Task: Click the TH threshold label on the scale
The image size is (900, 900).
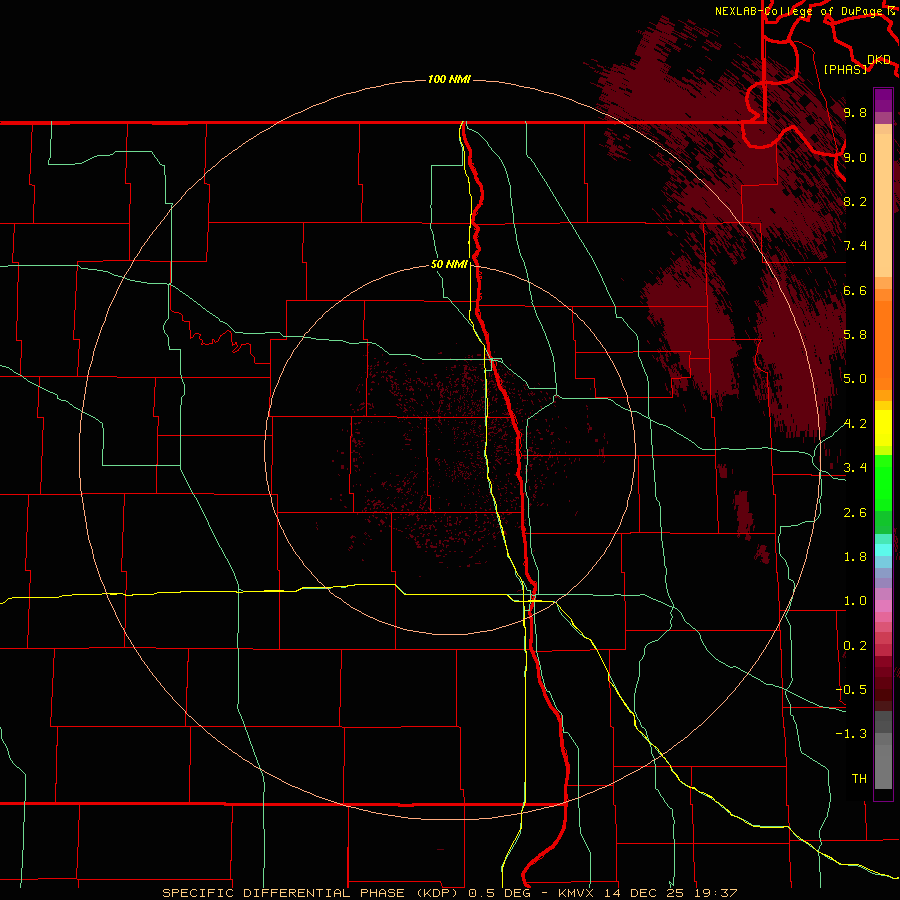Action: (859, 778)
